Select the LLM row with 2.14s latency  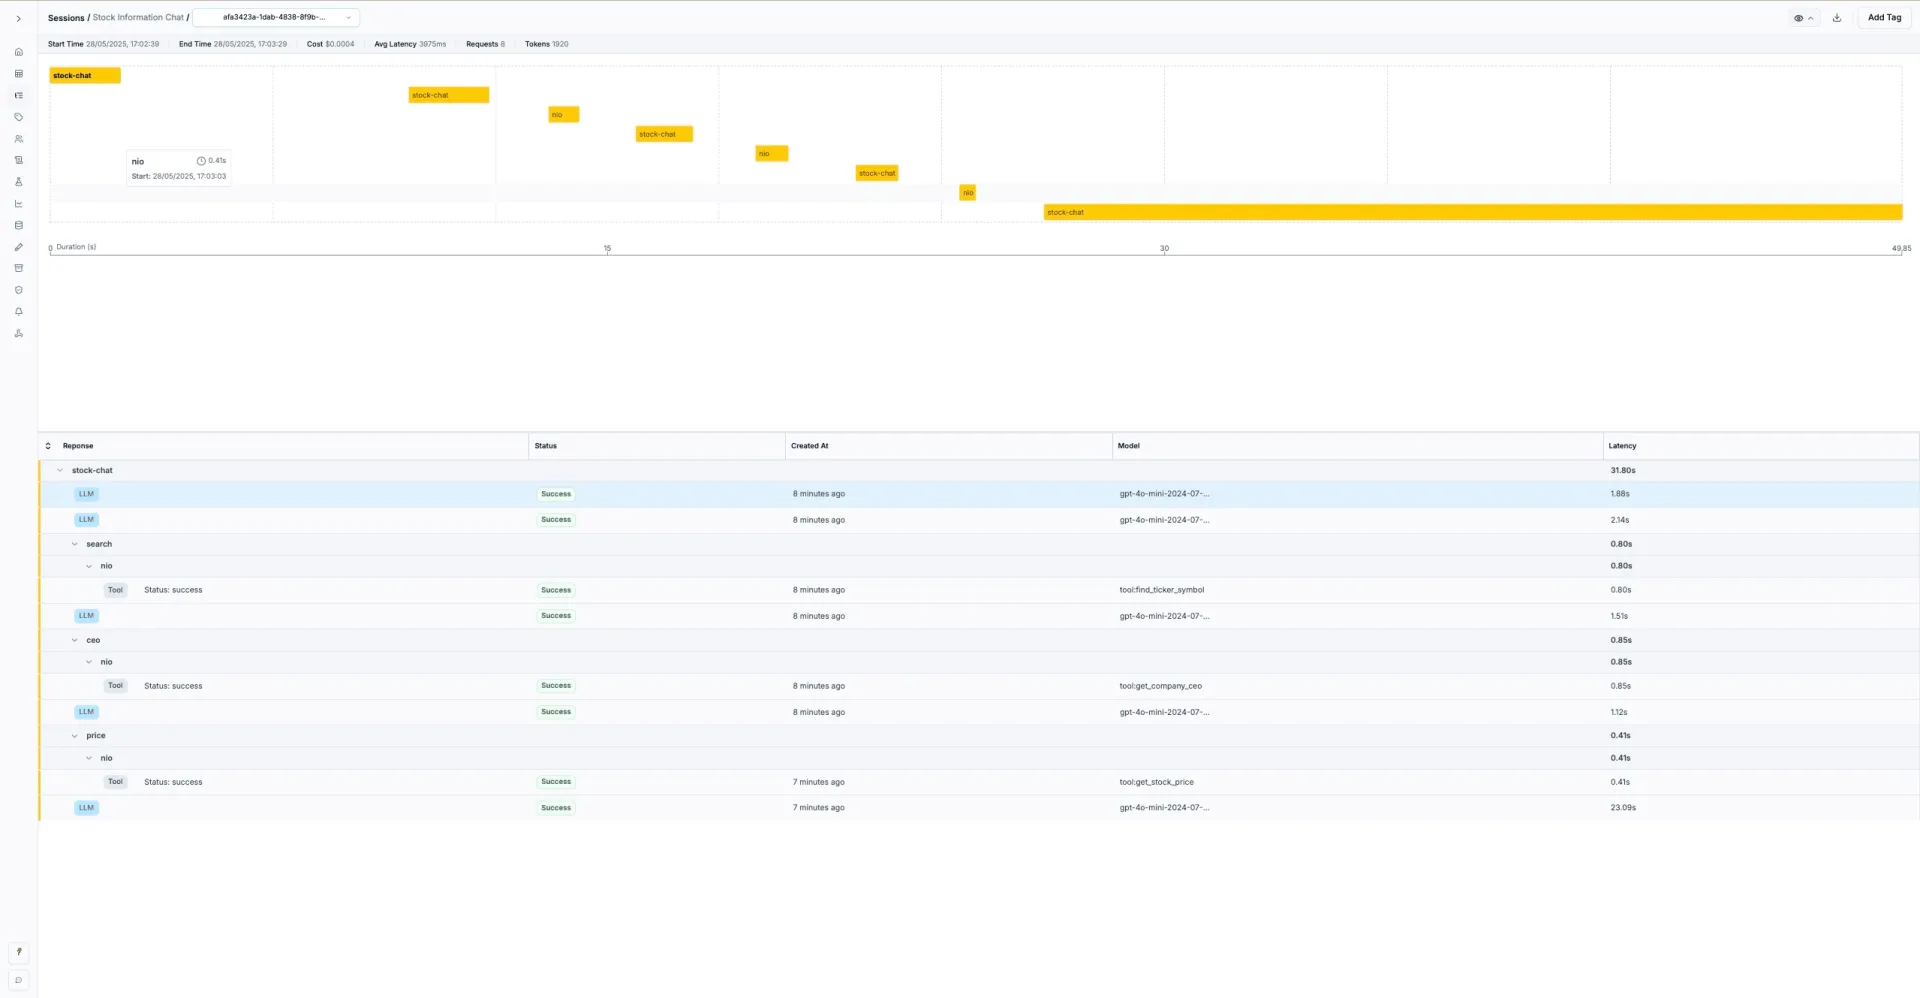979,520
